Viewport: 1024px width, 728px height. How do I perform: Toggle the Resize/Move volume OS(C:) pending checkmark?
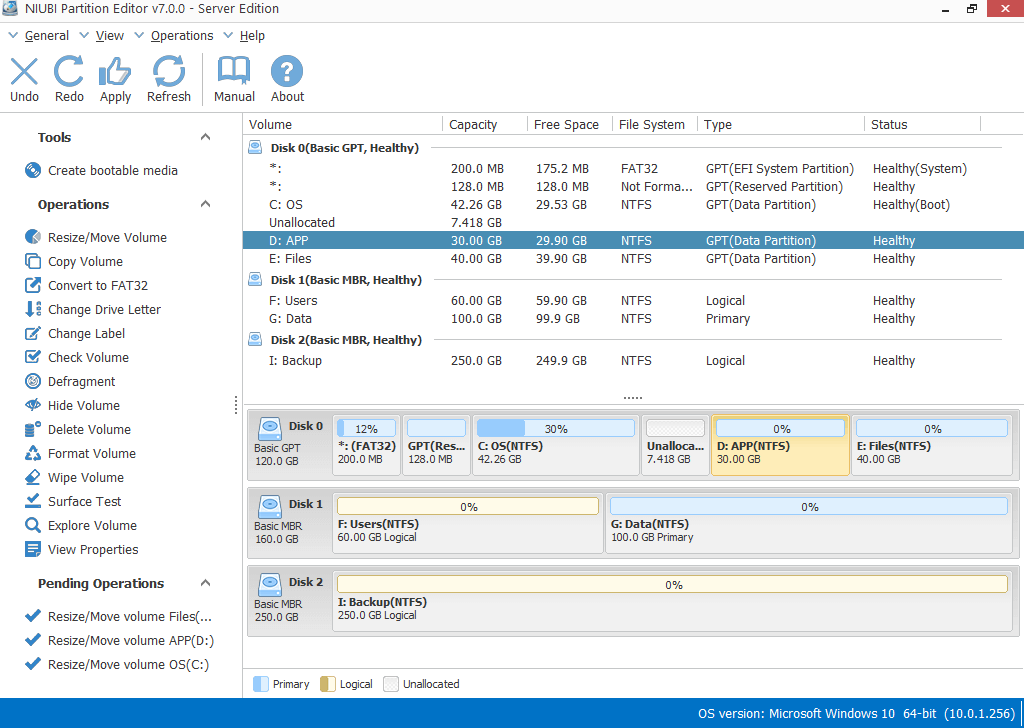[33, 665]
